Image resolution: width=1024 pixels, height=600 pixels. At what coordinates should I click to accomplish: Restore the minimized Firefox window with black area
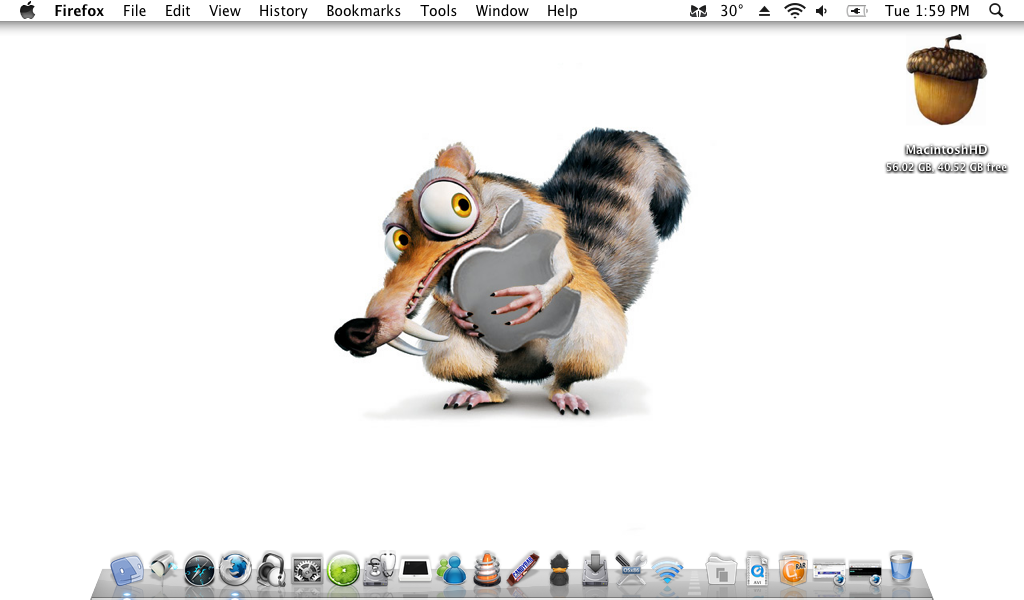(x=865, y=571)
